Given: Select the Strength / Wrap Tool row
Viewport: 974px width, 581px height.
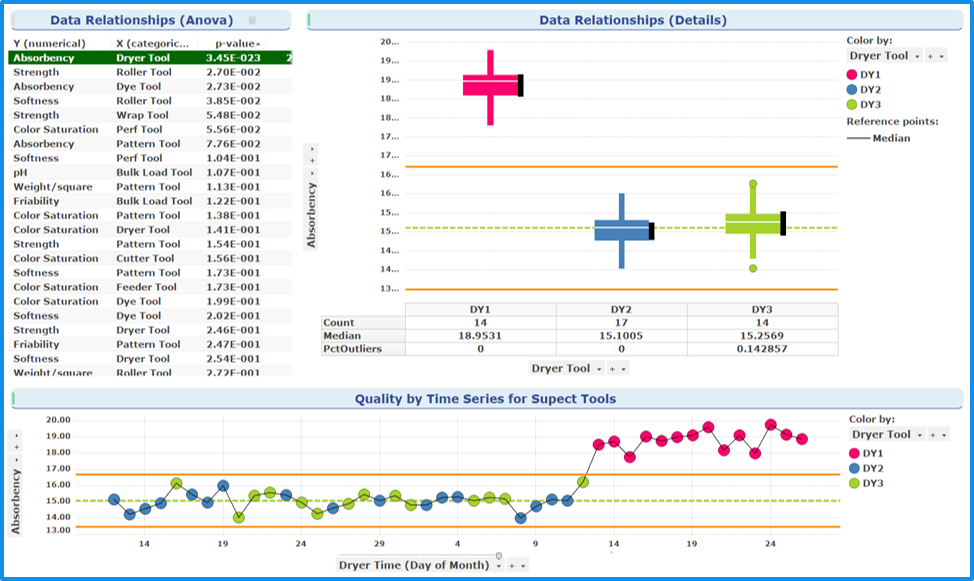Looking at the screenshot, I should 150,115.
